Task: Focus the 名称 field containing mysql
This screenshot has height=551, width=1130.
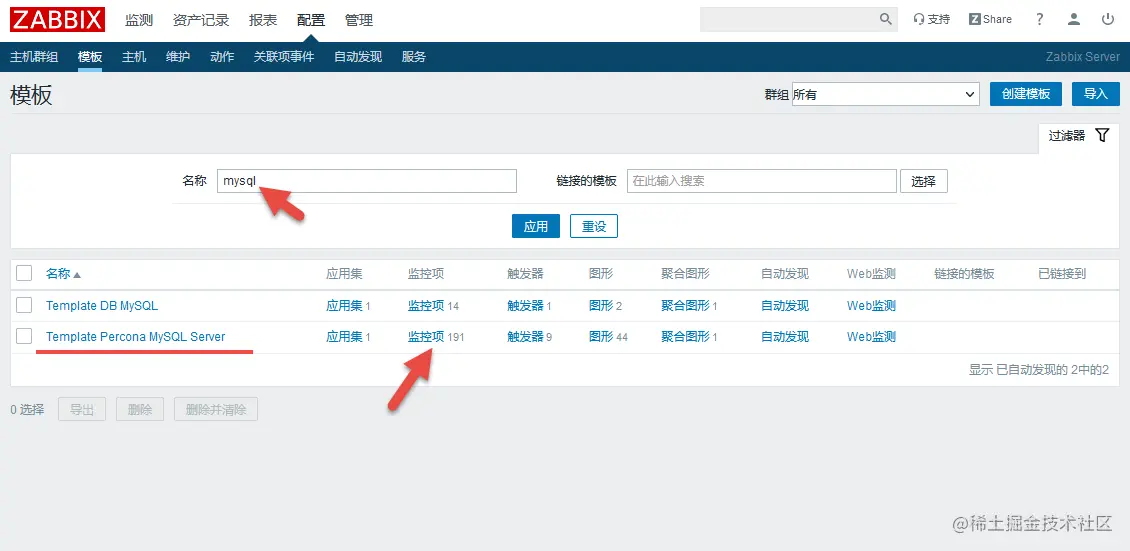Action: (367, 181)
